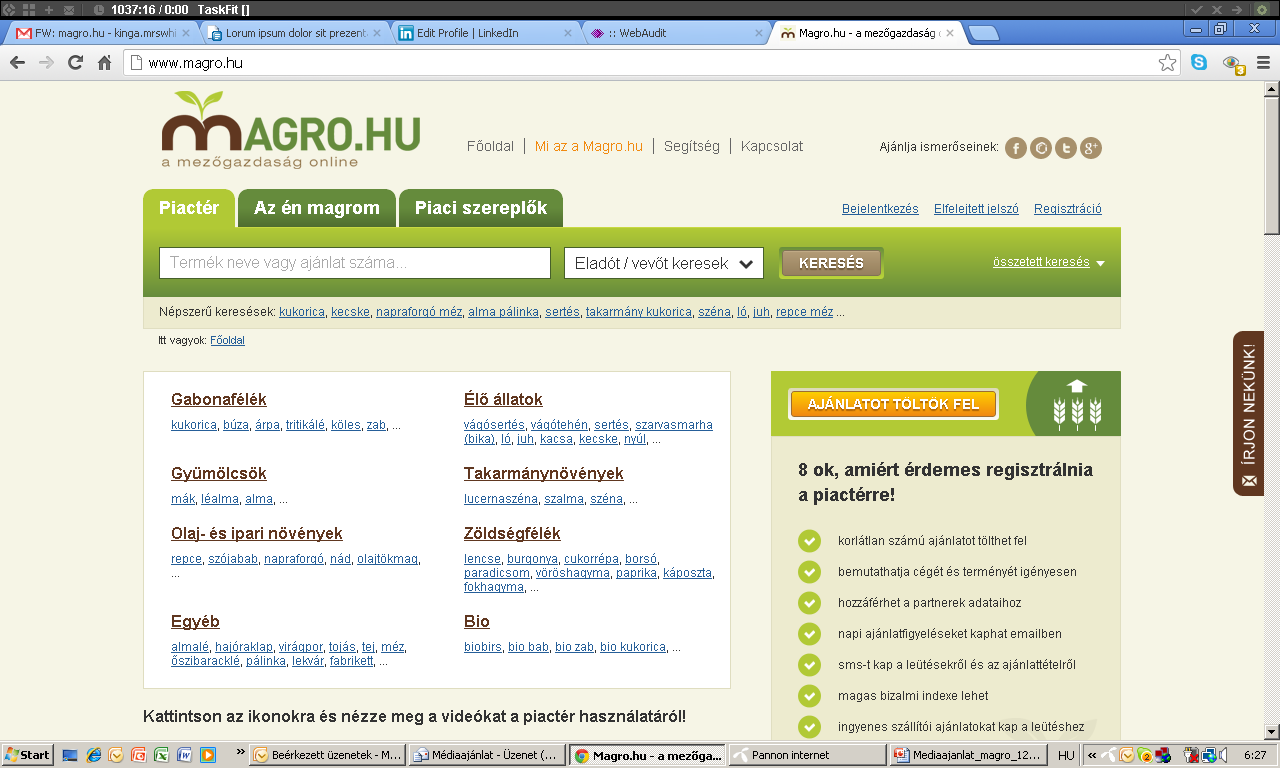Launch Excel from quick launch

coord(161,755)
